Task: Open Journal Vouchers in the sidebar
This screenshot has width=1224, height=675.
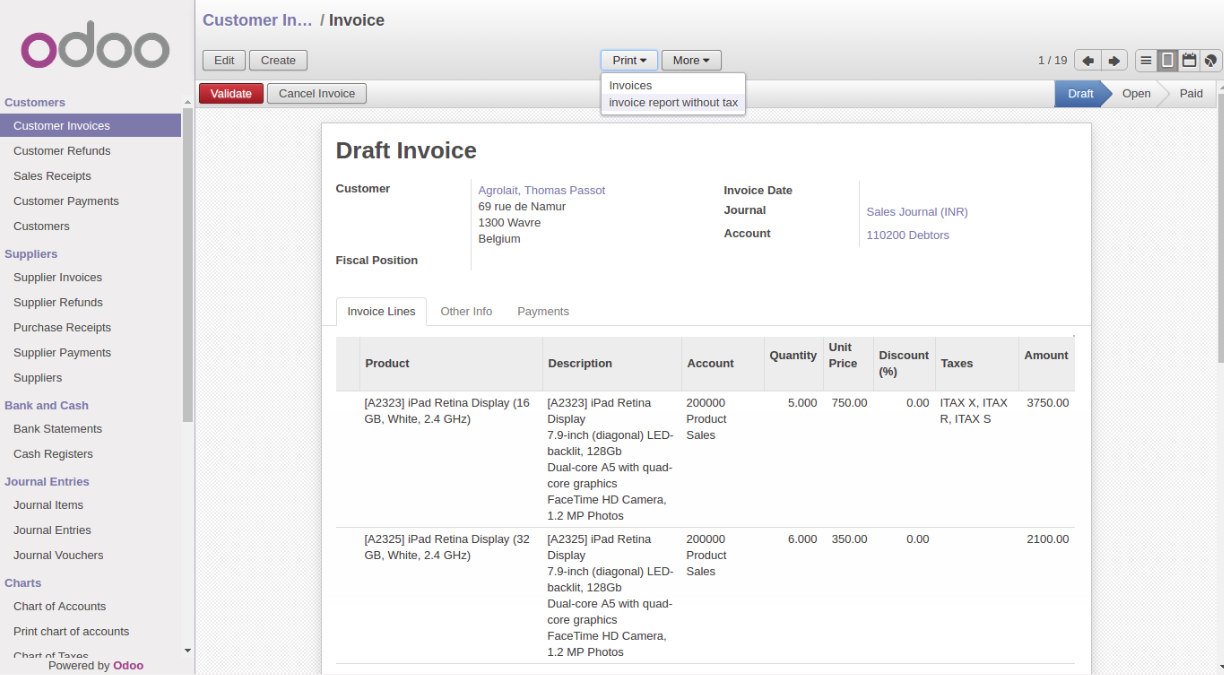Action: 90,555
